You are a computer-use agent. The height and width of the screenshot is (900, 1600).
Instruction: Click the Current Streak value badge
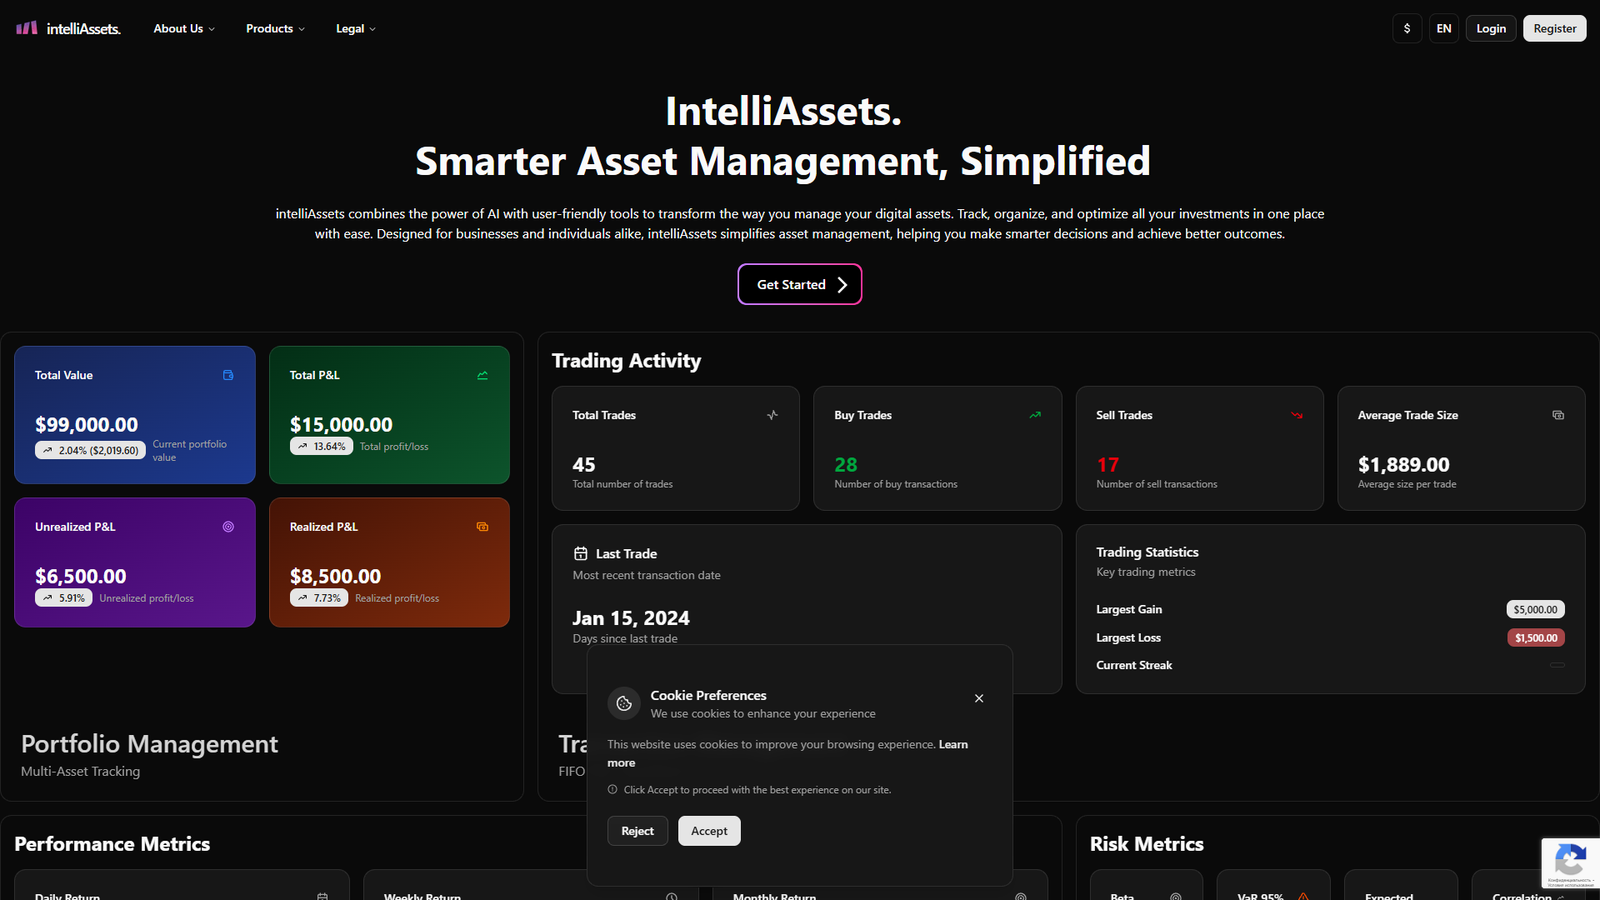point(1557,665)
